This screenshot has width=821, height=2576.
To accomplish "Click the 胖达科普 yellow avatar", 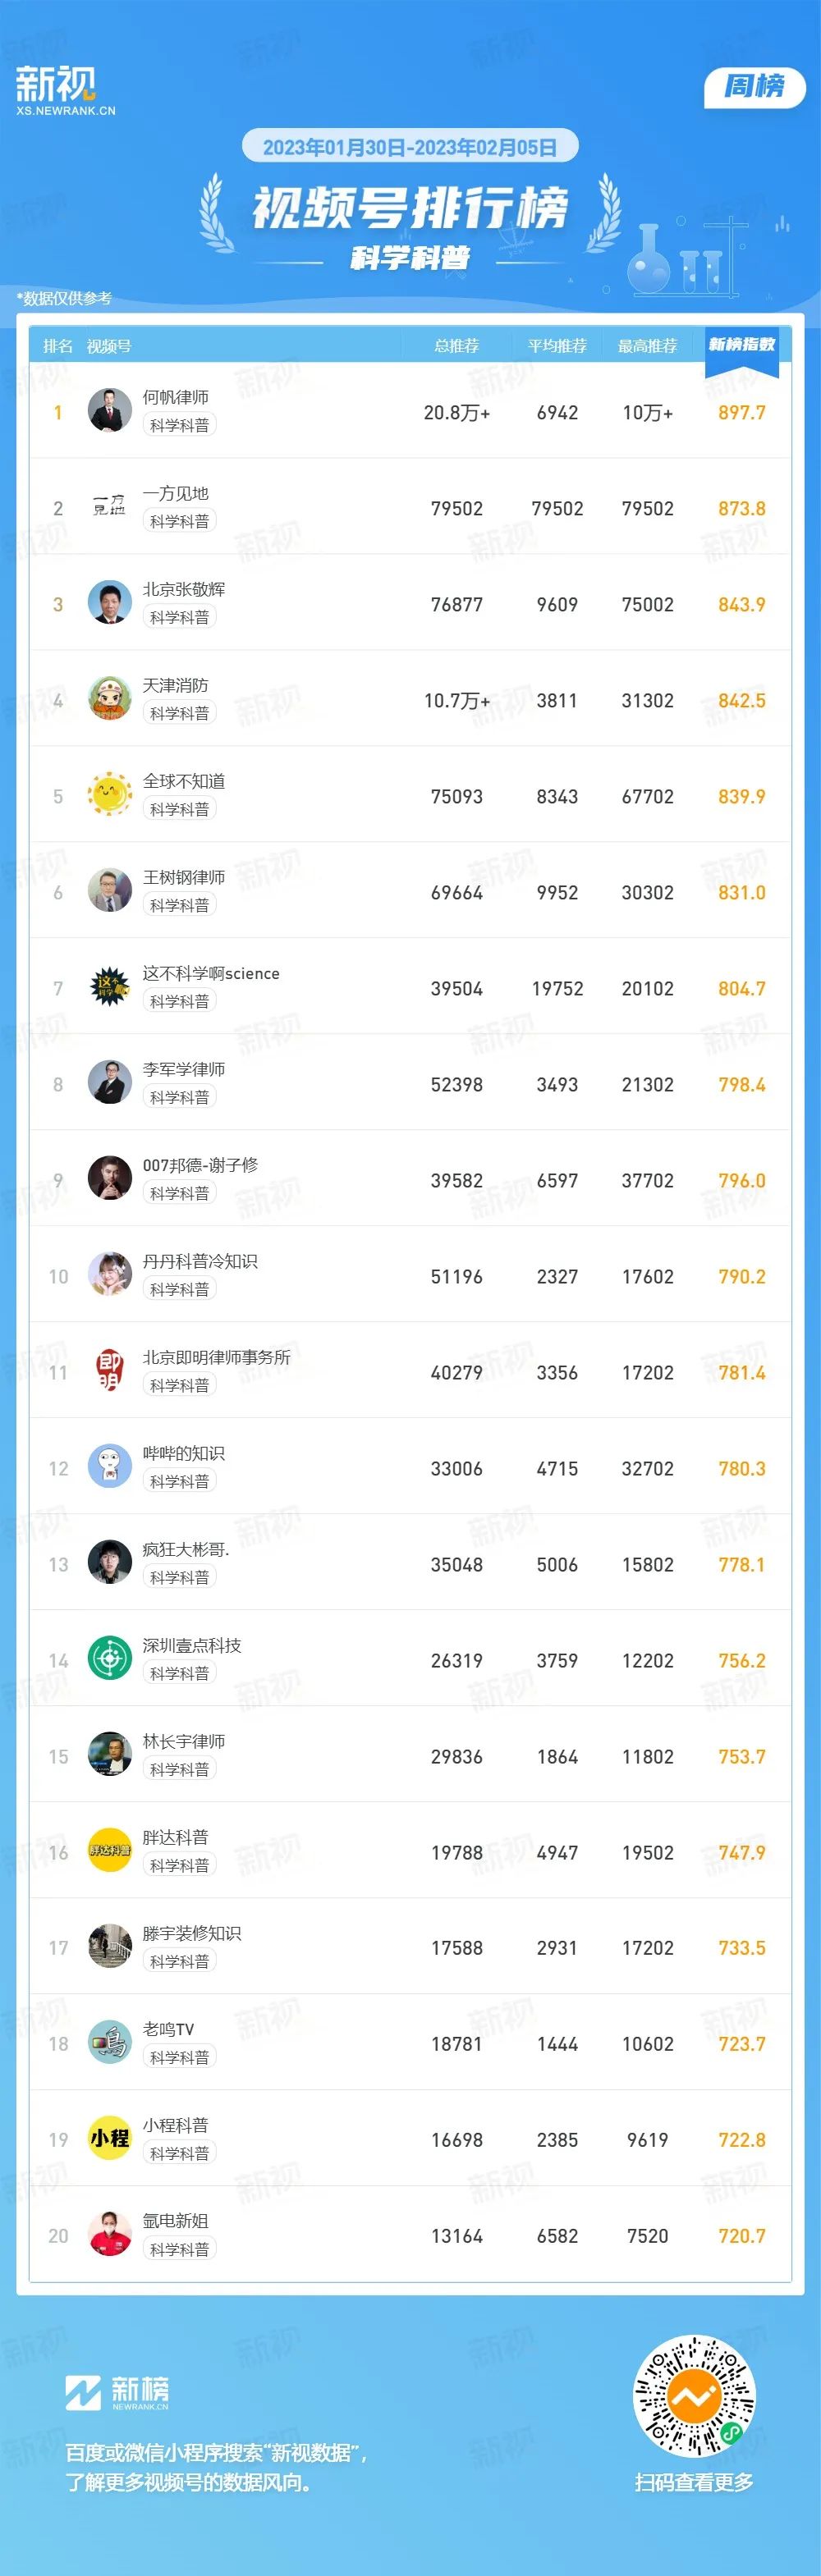I will click(110, 1851).
